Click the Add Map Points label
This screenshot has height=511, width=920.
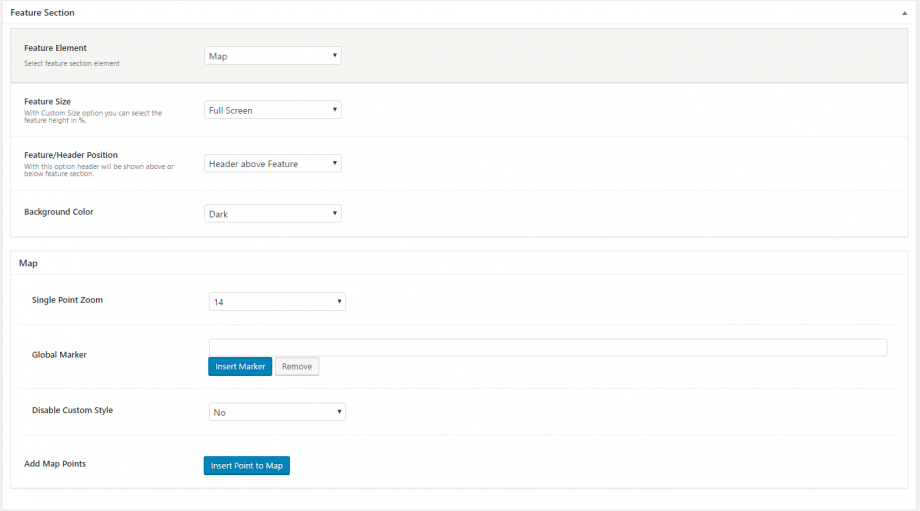(x=55, y=464)
